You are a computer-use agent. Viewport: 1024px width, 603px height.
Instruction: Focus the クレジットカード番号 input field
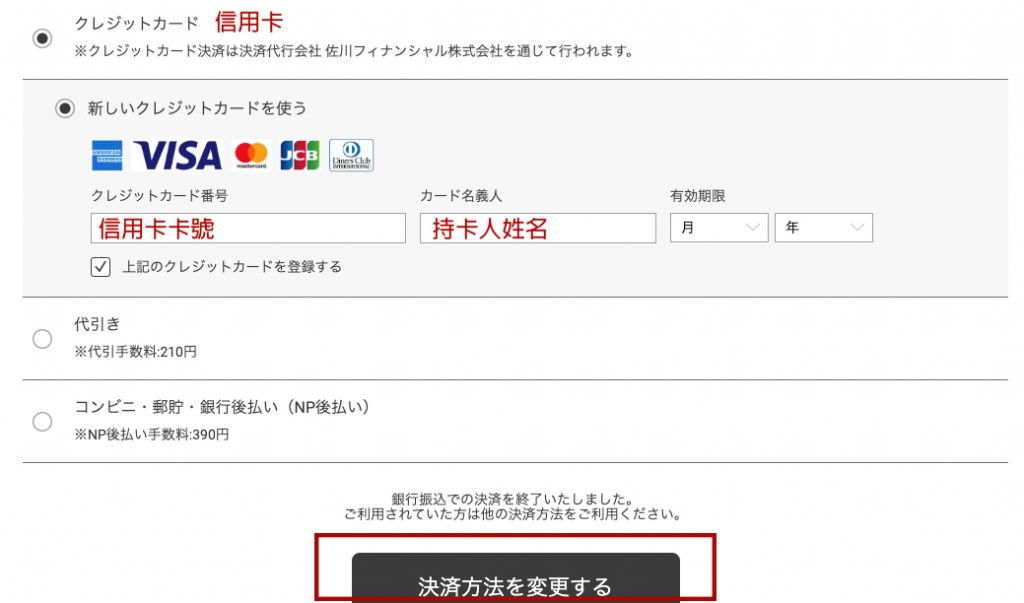click(x=248, y=228)
